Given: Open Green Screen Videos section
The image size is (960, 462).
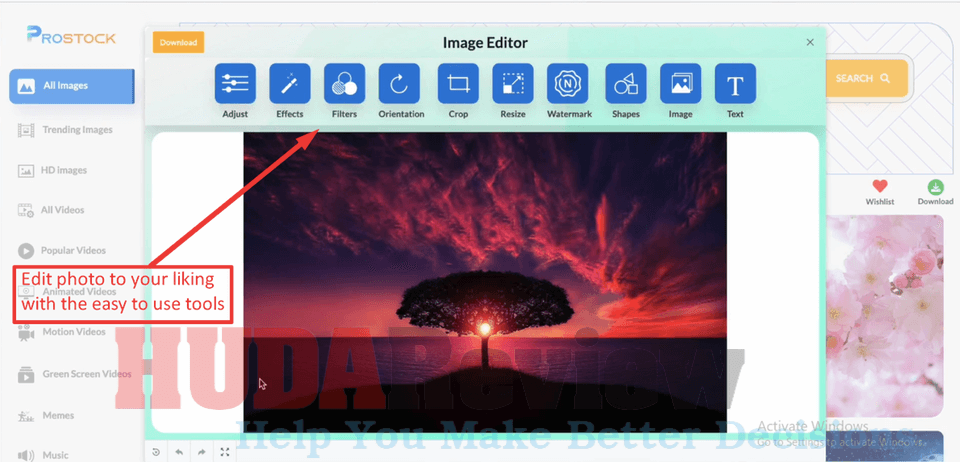Looking at the screenshot, I should (x=74, y=374).
